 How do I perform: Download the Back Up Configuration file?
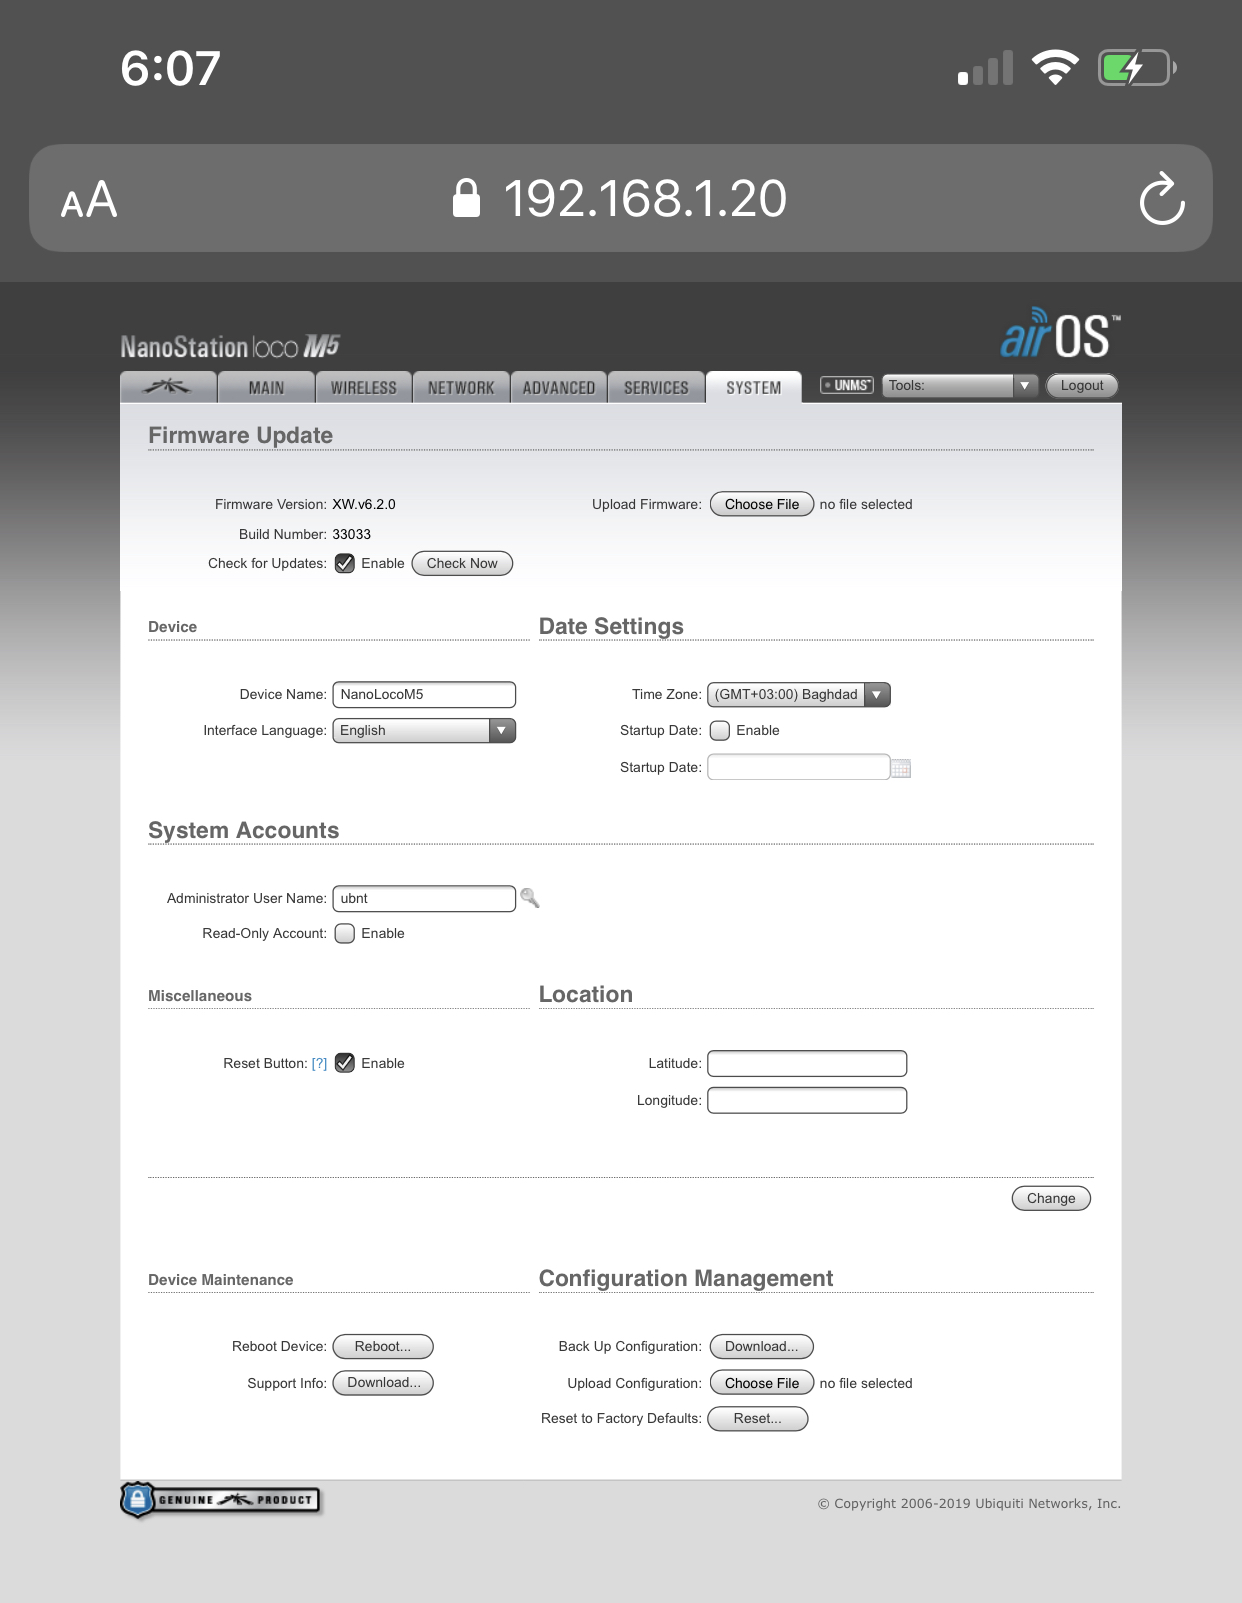click(x=762, y=1346)
